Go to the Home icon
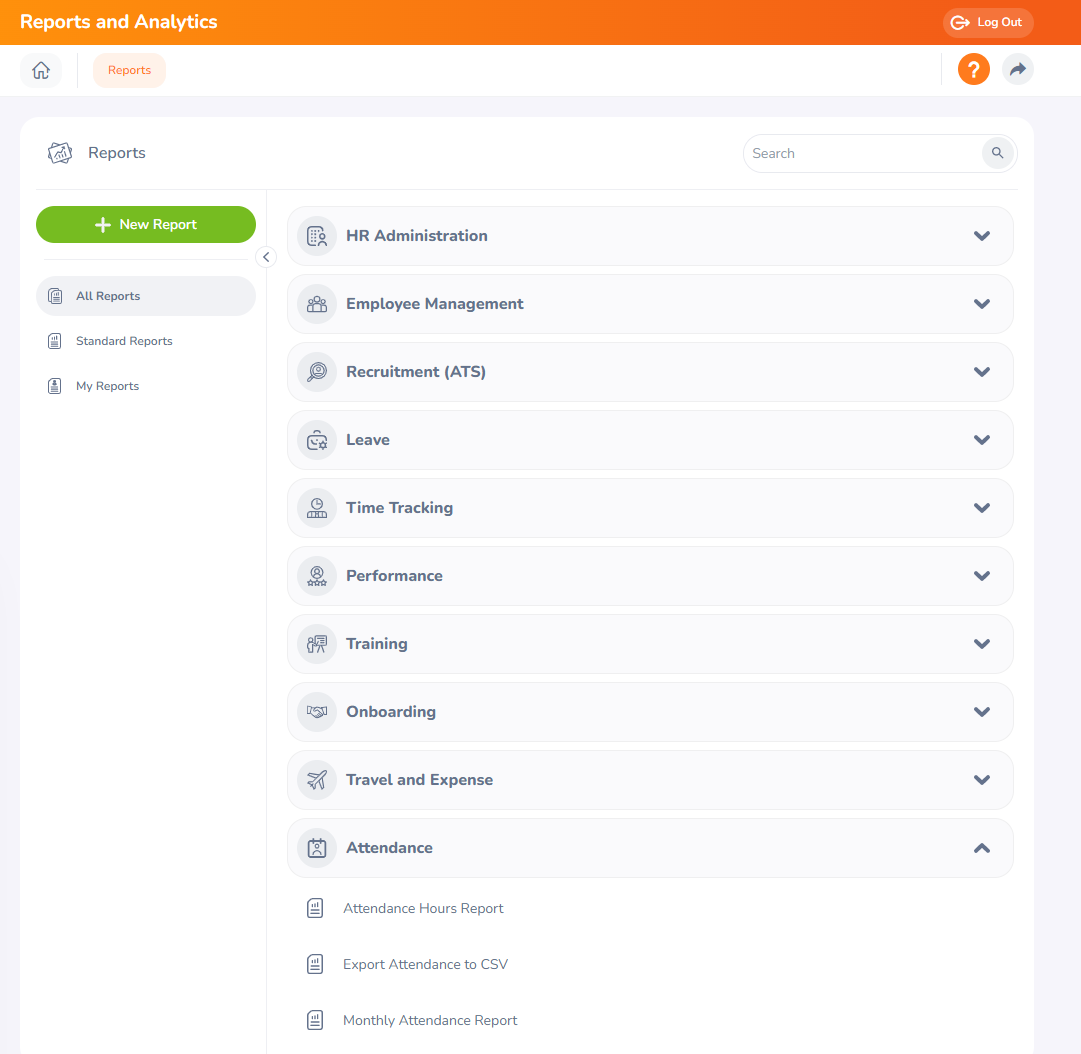Screen dimensions: 1081x1054 41,70
